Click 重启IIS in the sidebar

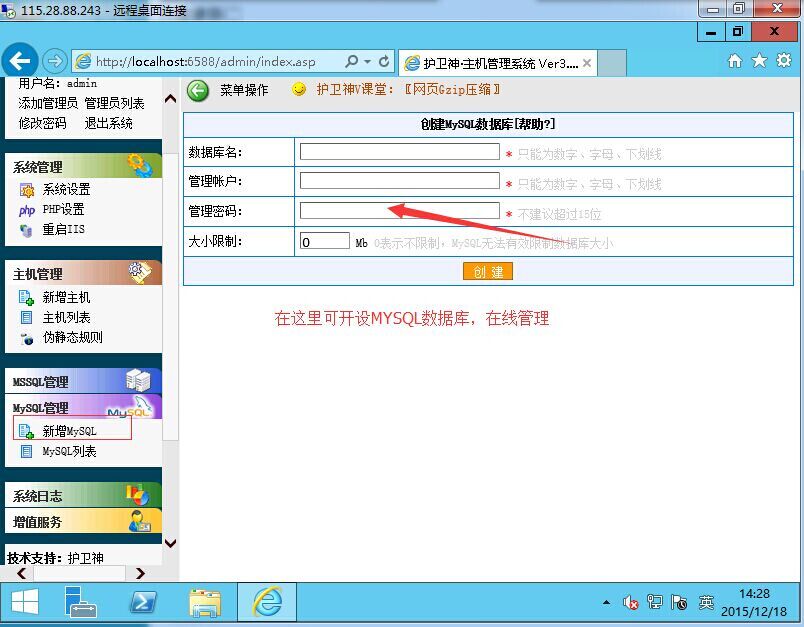[63, 229]
